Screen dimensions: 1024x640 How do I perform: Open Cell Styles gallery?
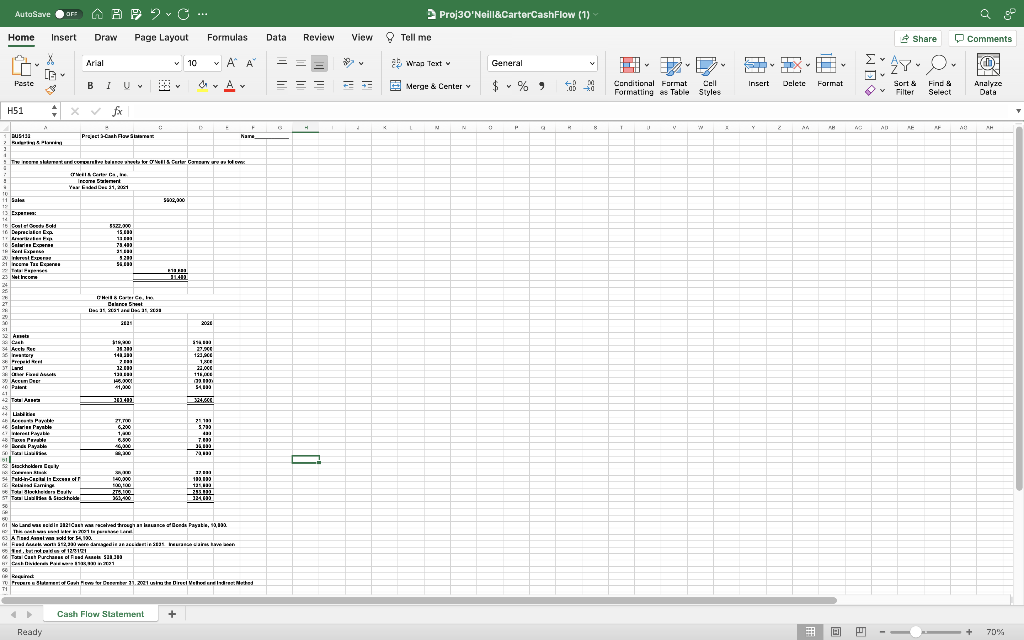click(710, 76)
